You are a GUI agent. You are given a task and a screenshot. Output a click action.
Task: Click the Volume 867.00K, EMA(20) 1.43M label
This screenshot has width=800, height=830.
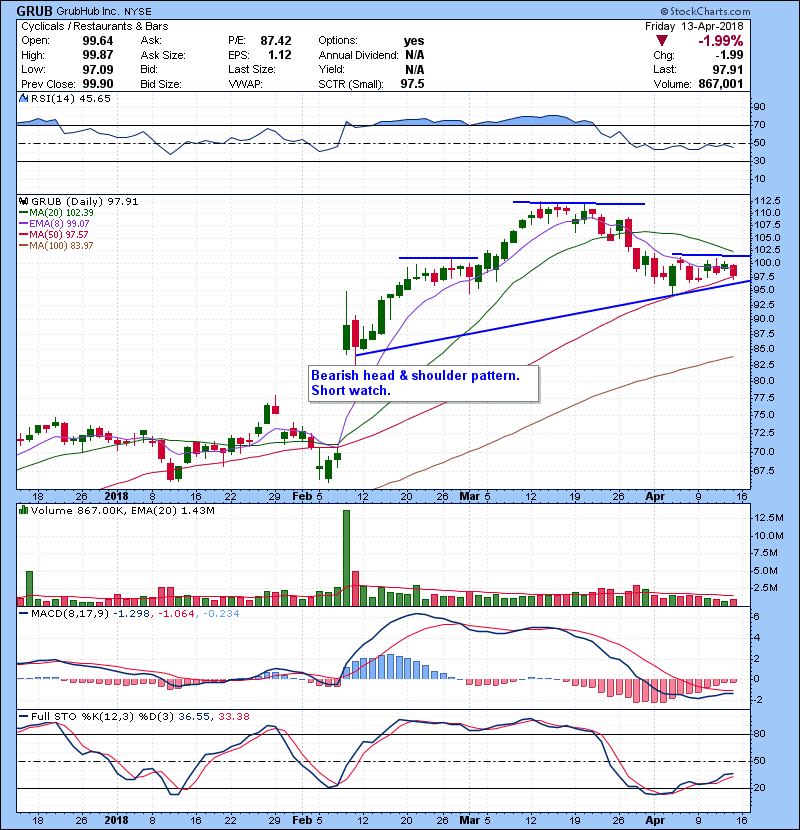[123, 510]
